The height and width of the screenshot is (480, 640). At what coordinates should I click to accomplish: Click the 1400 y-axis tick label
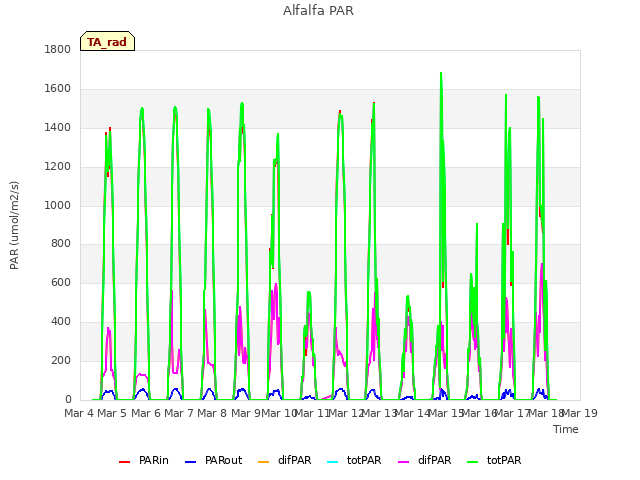[x=58, y=127]
